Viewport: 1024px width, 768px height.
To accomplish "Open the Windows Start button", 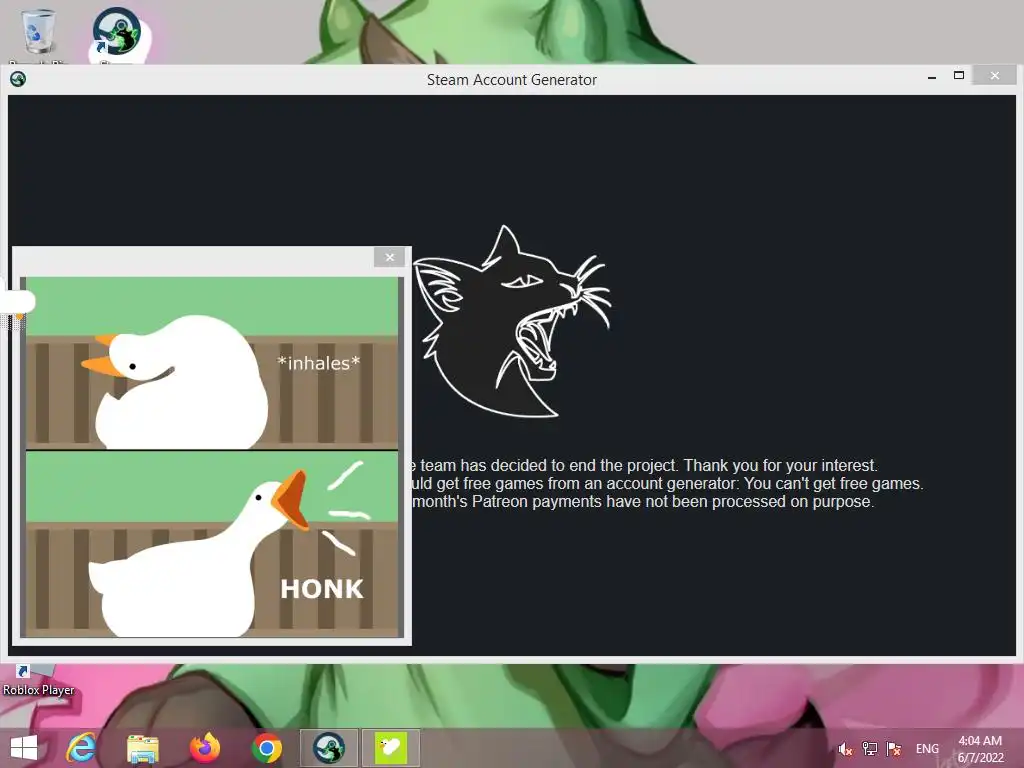I will point(24,748).
